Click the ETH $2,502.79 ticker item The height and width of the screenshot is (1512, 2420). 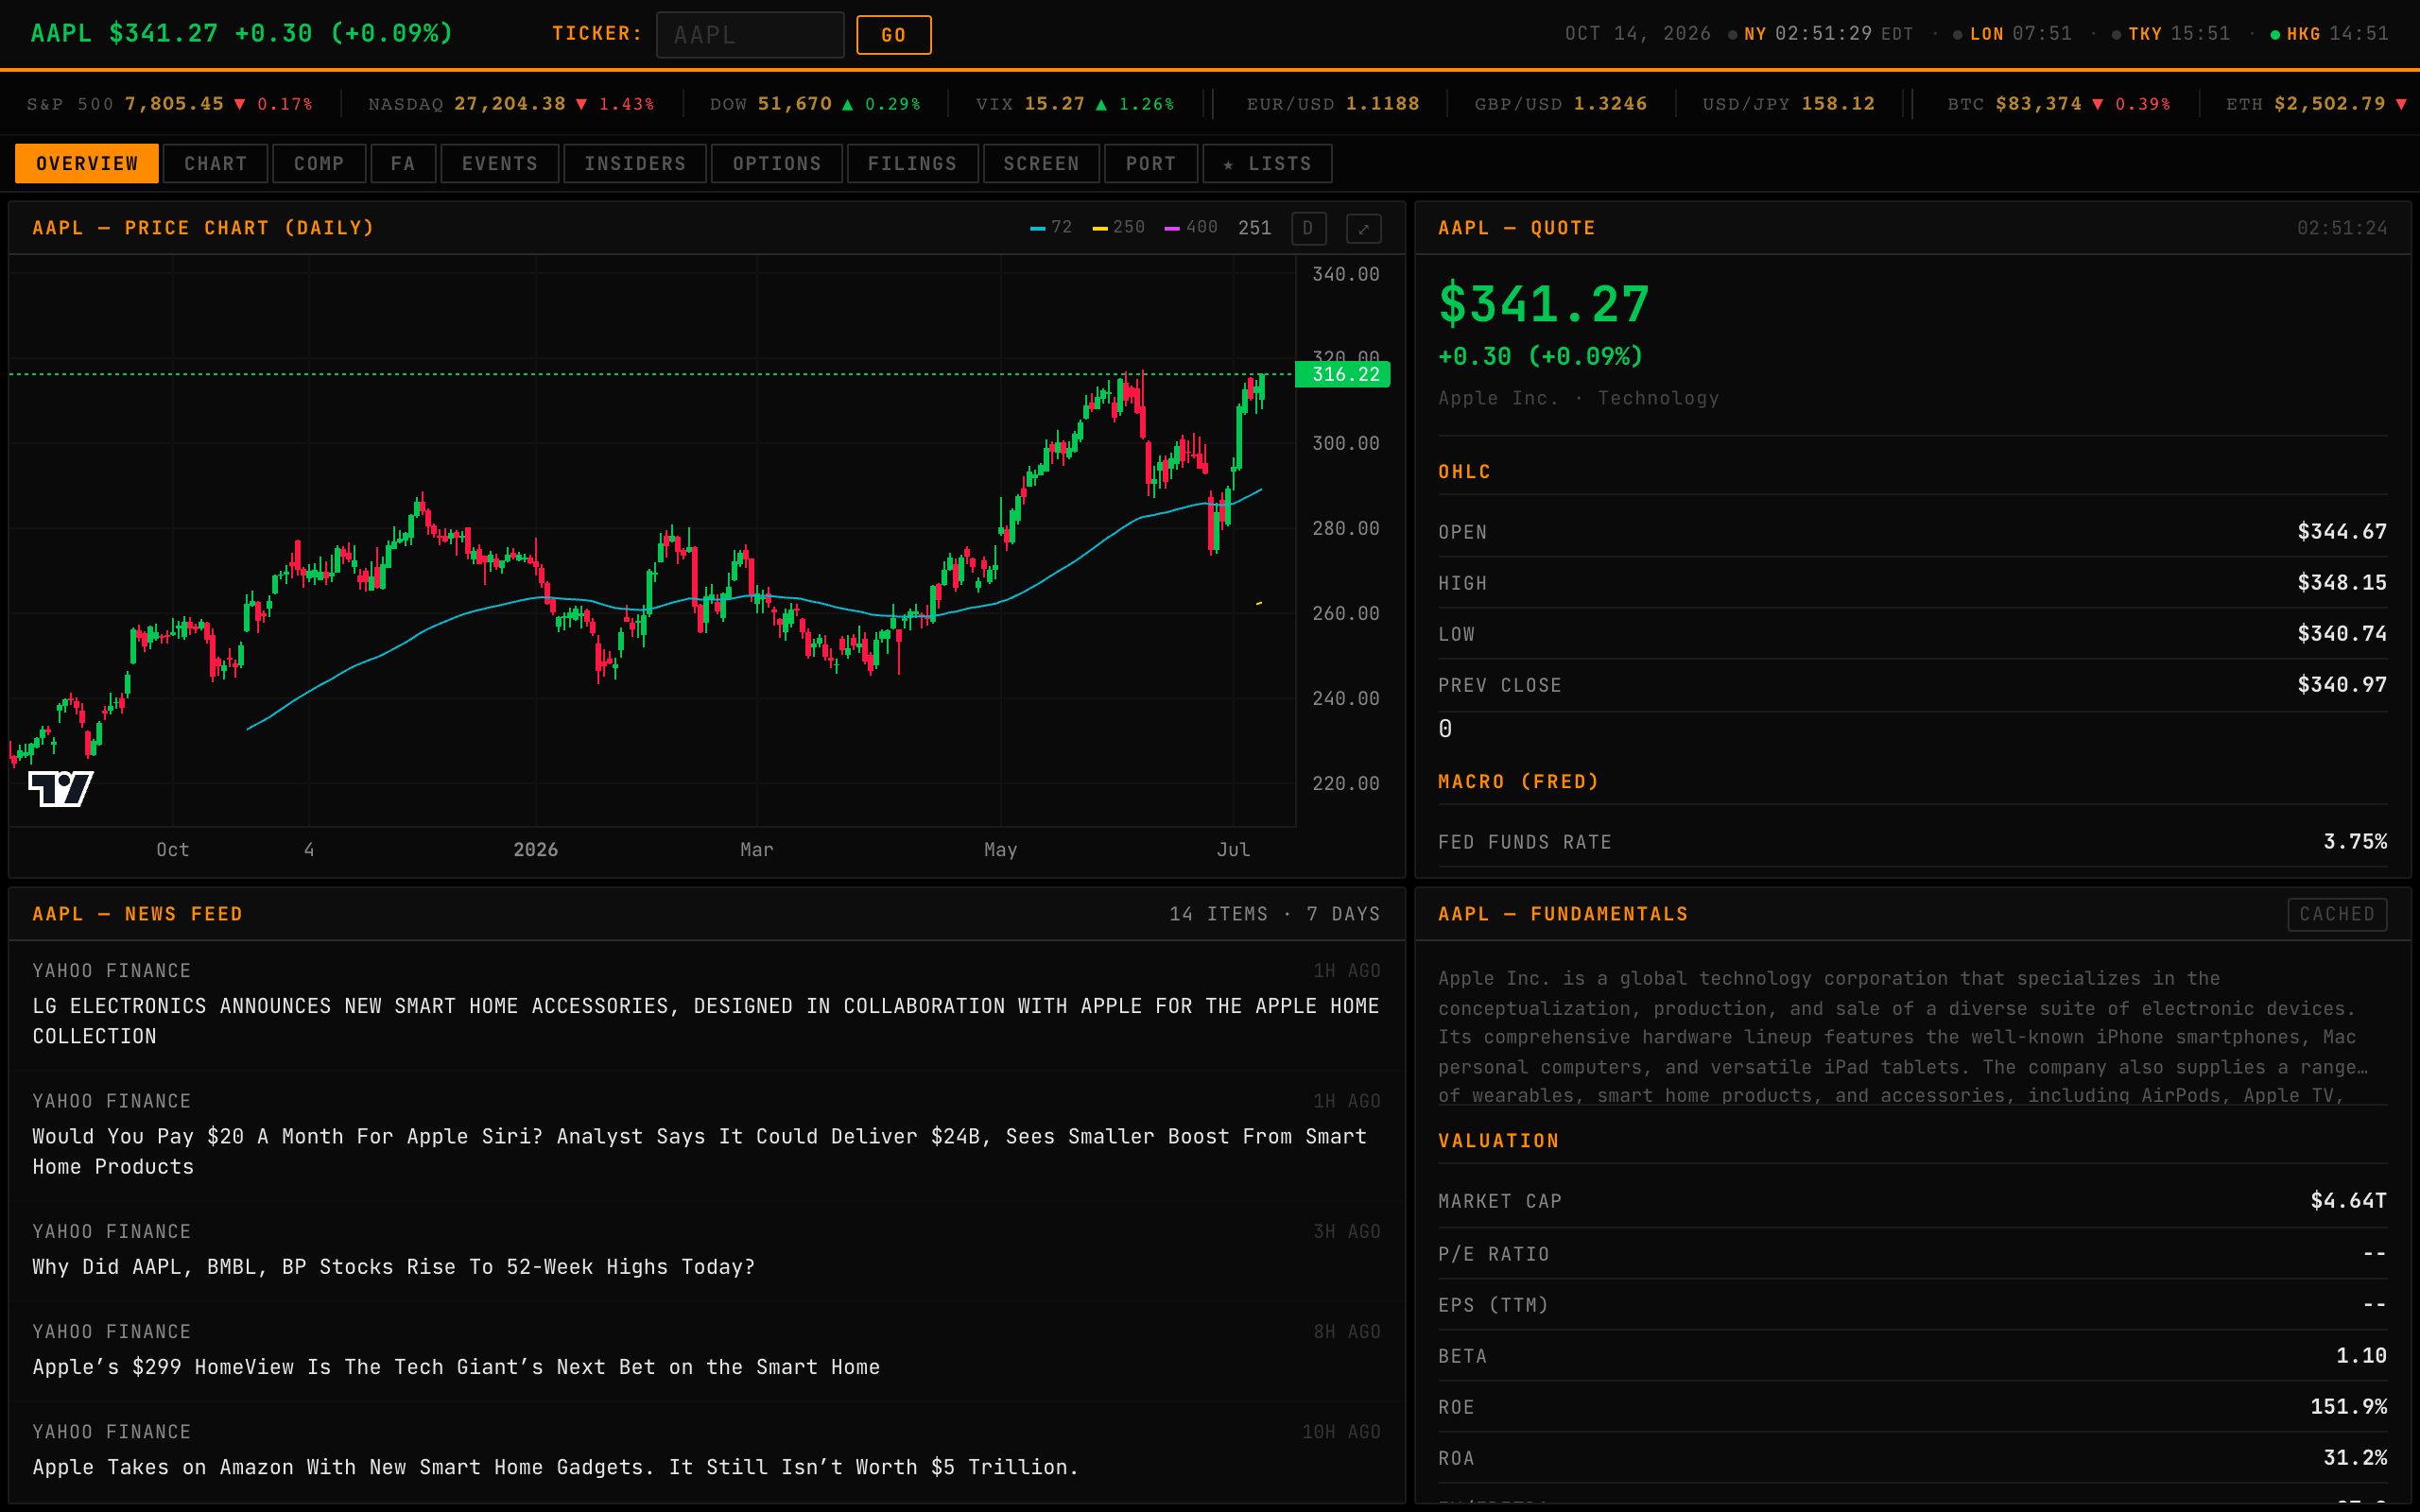click(x=2316, y=104)
